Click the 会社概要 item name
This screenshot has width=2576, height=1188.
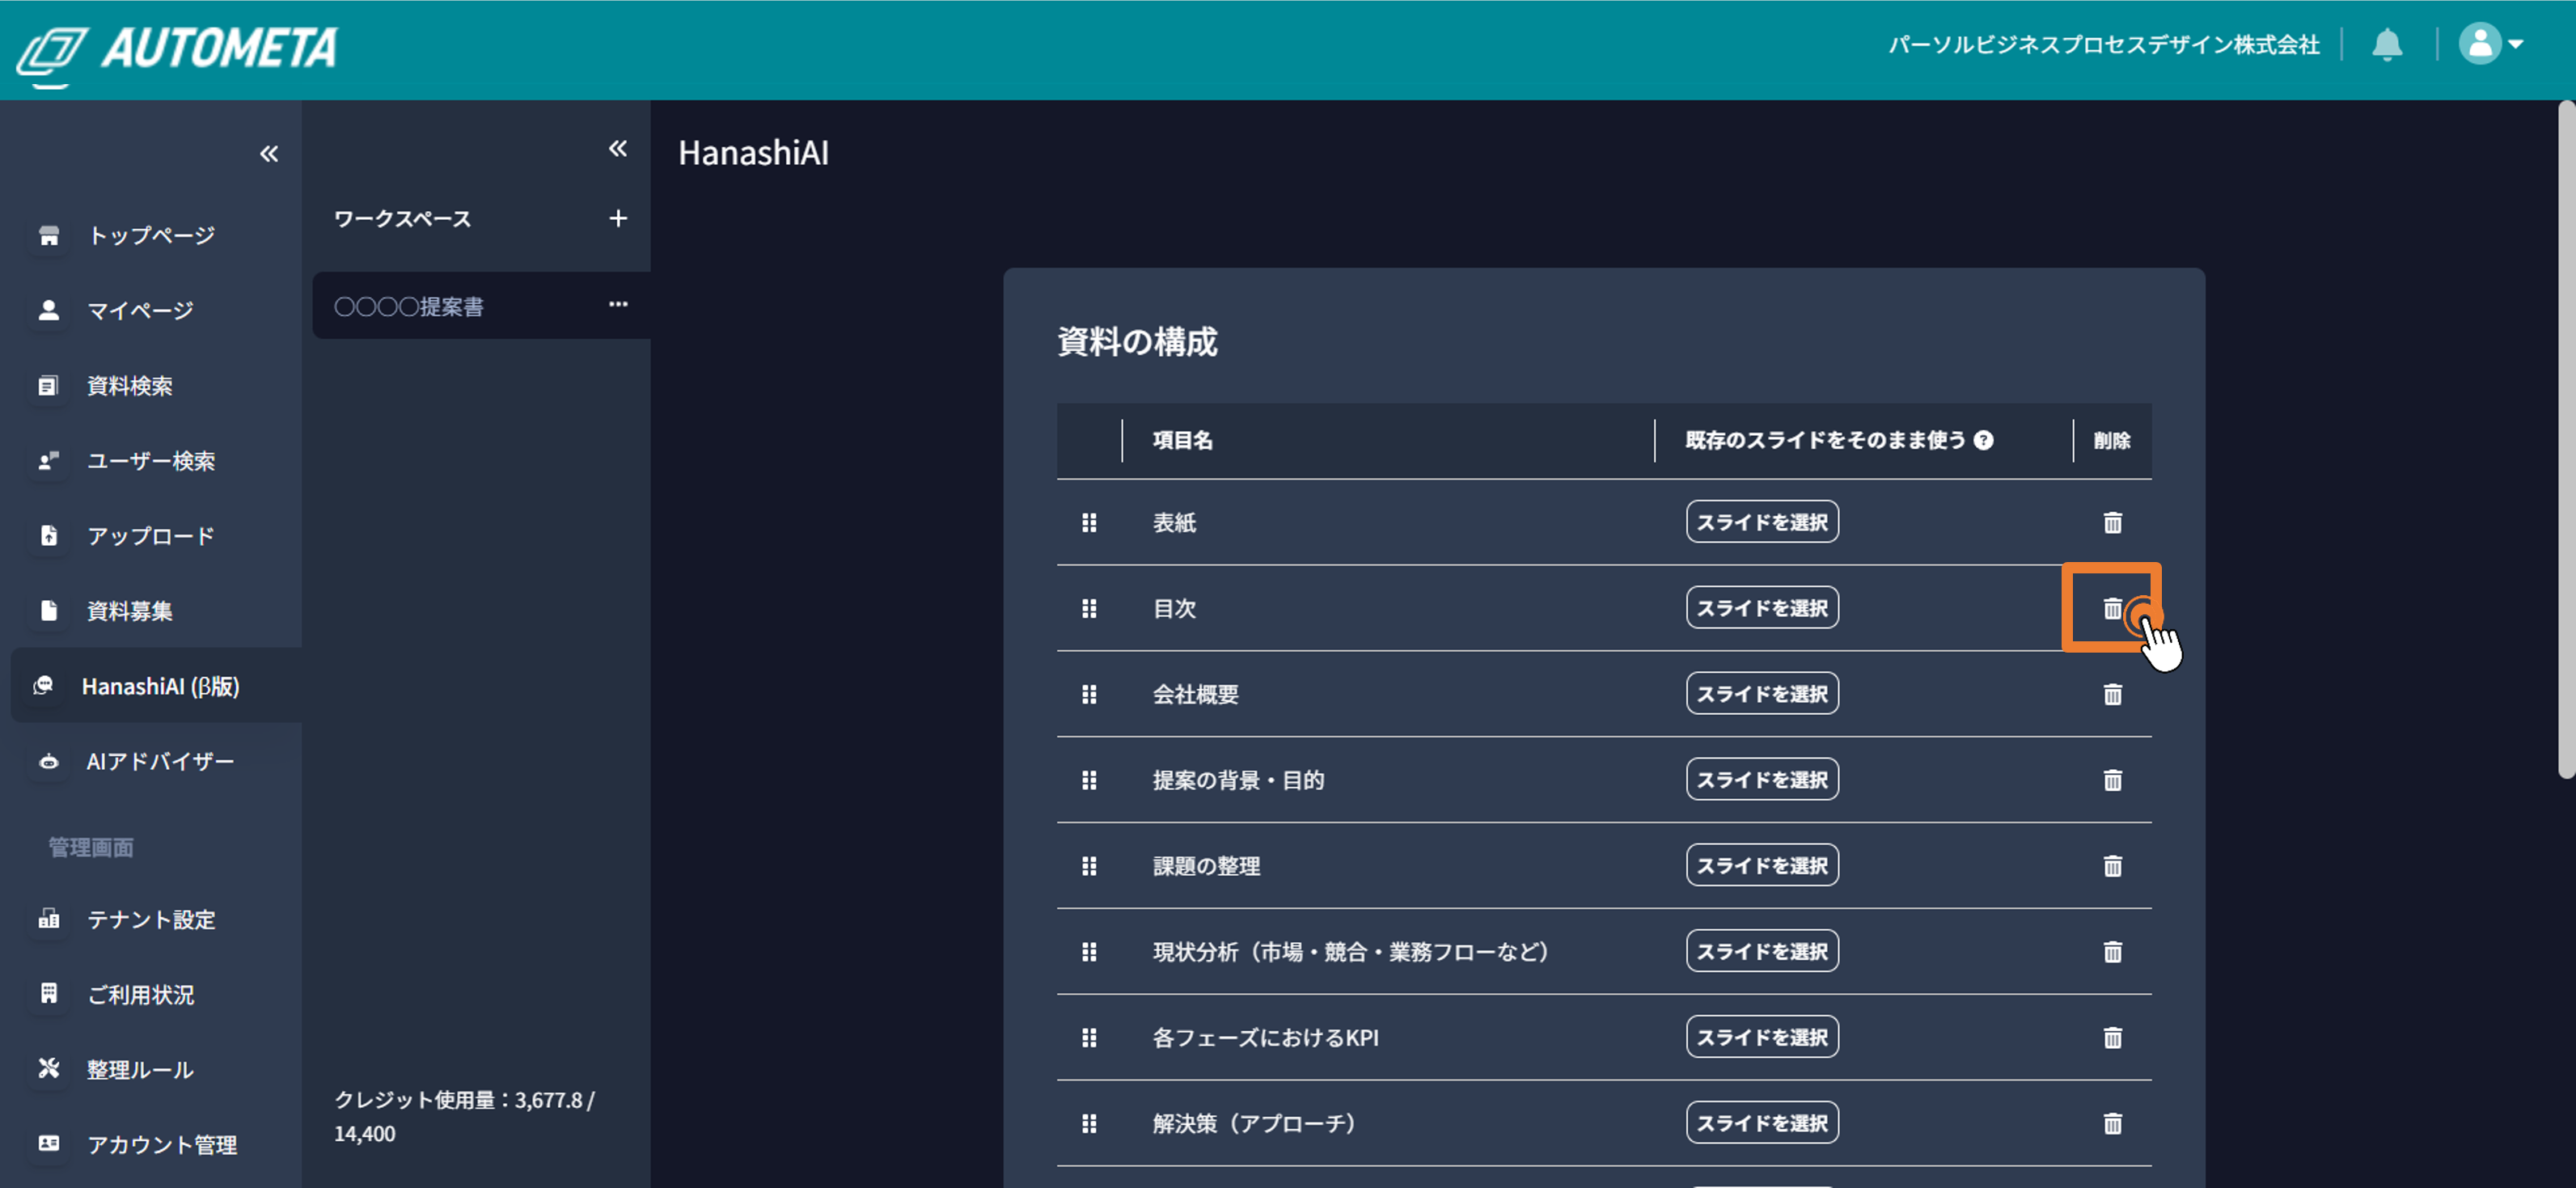(1195, 694)
